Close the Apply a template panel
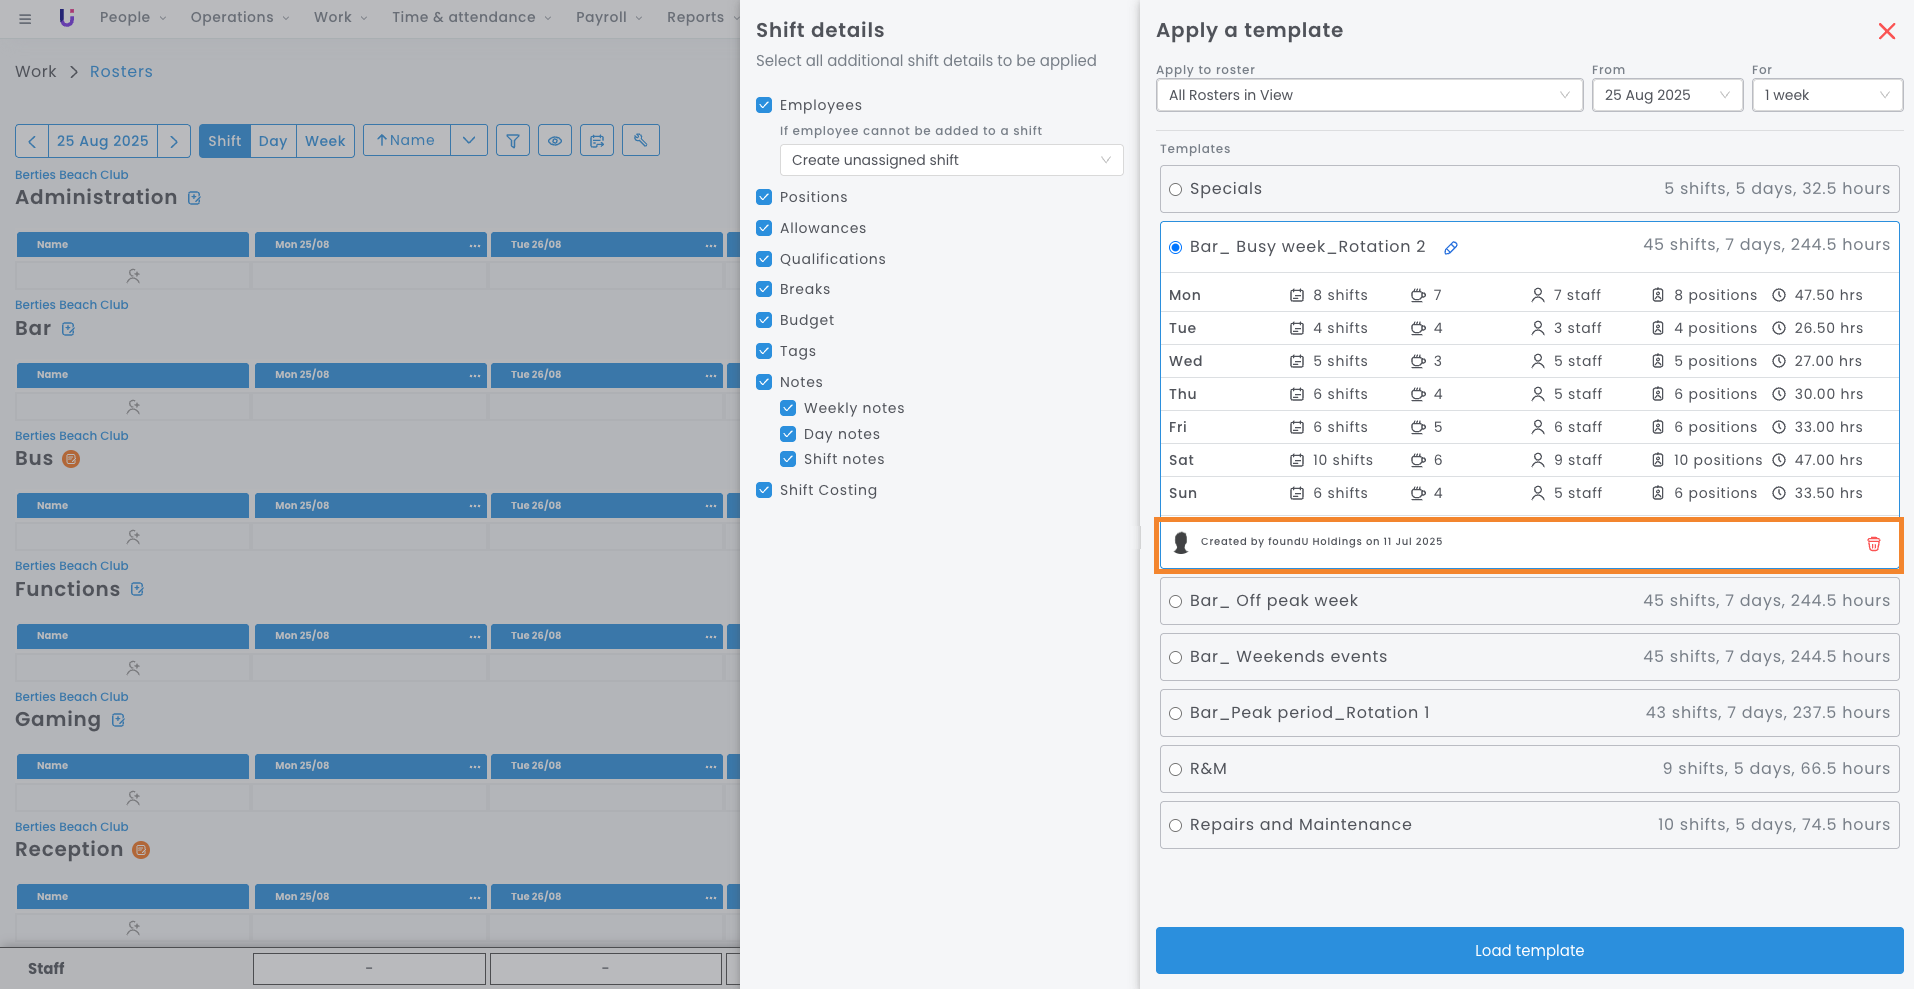 coord(1886,31)
